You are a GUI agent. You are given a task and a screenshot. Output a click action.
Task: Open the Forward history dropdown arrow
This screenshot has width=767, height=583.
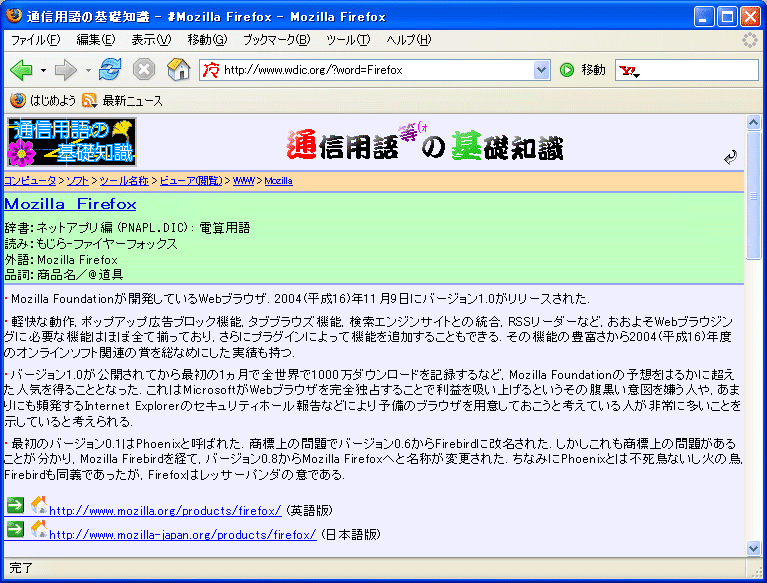click(x=88, y=70)
